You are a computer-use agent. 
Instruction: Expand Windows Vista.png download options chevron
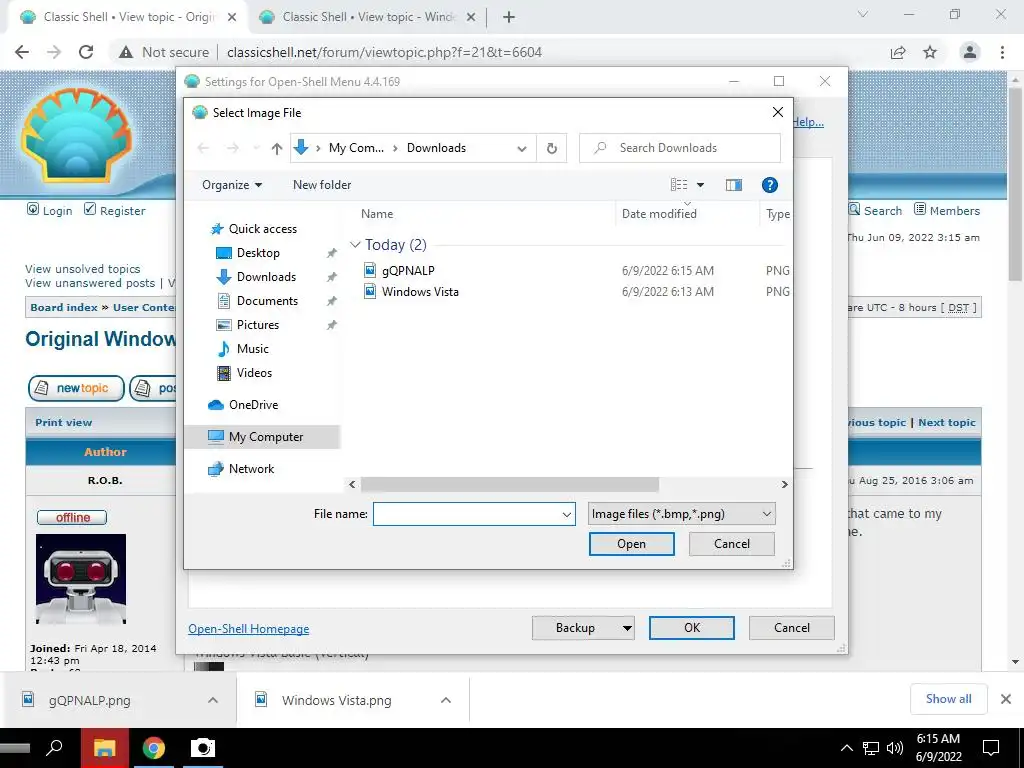click(x=446, y=700)
